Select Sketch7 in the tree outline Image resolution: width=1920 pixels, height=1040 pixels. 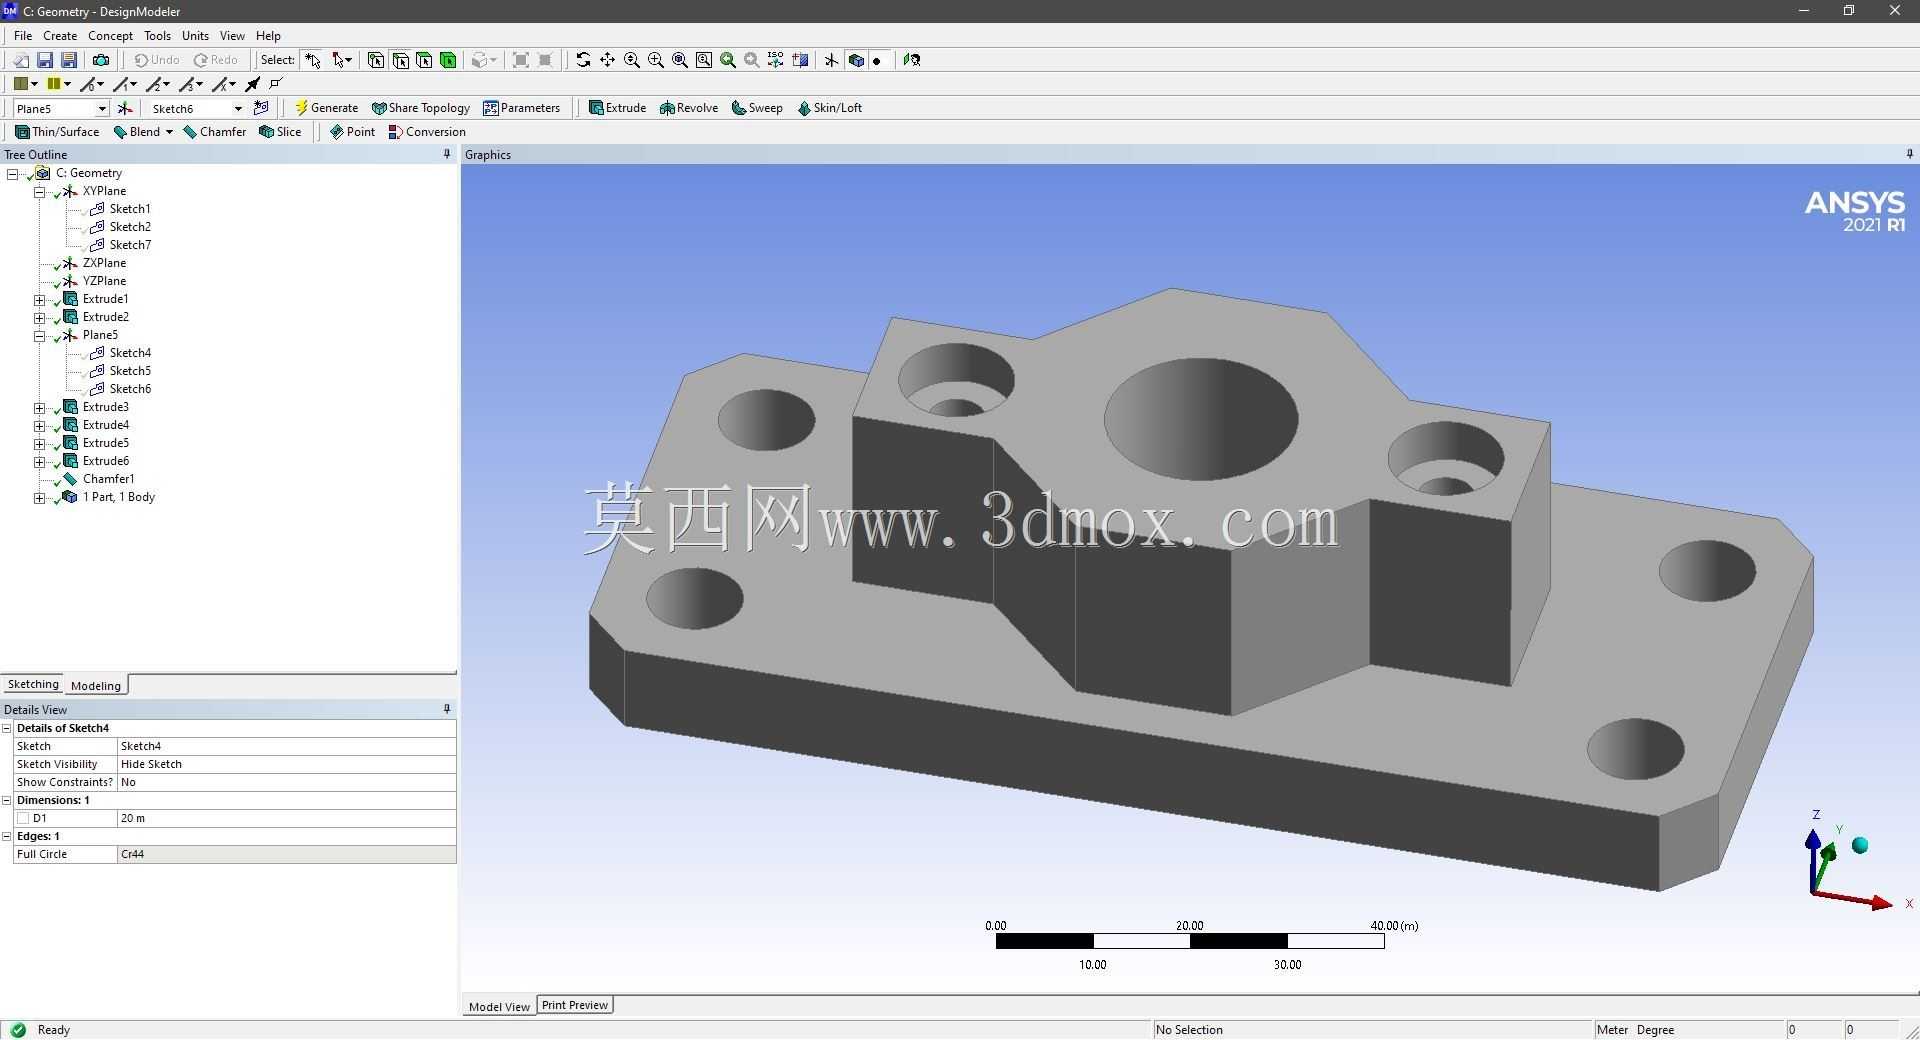tap(130, 245)
